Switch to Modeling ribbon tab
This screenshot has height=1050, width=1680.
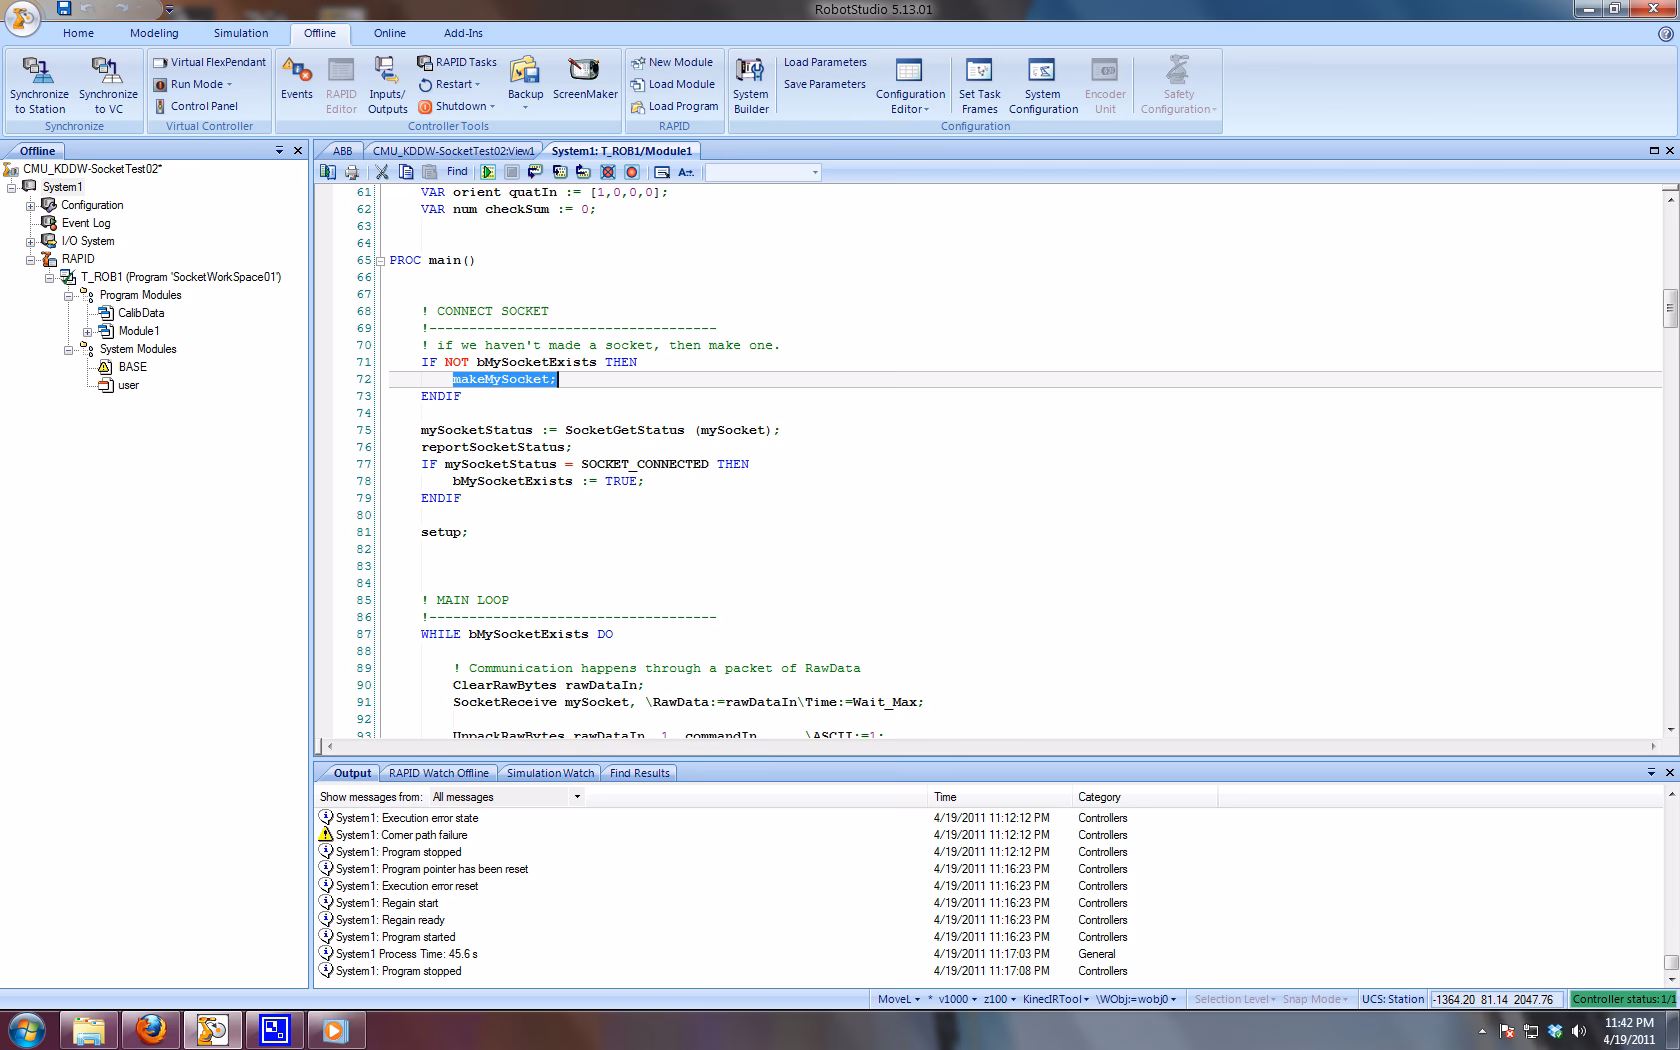(x=154, y=33)
